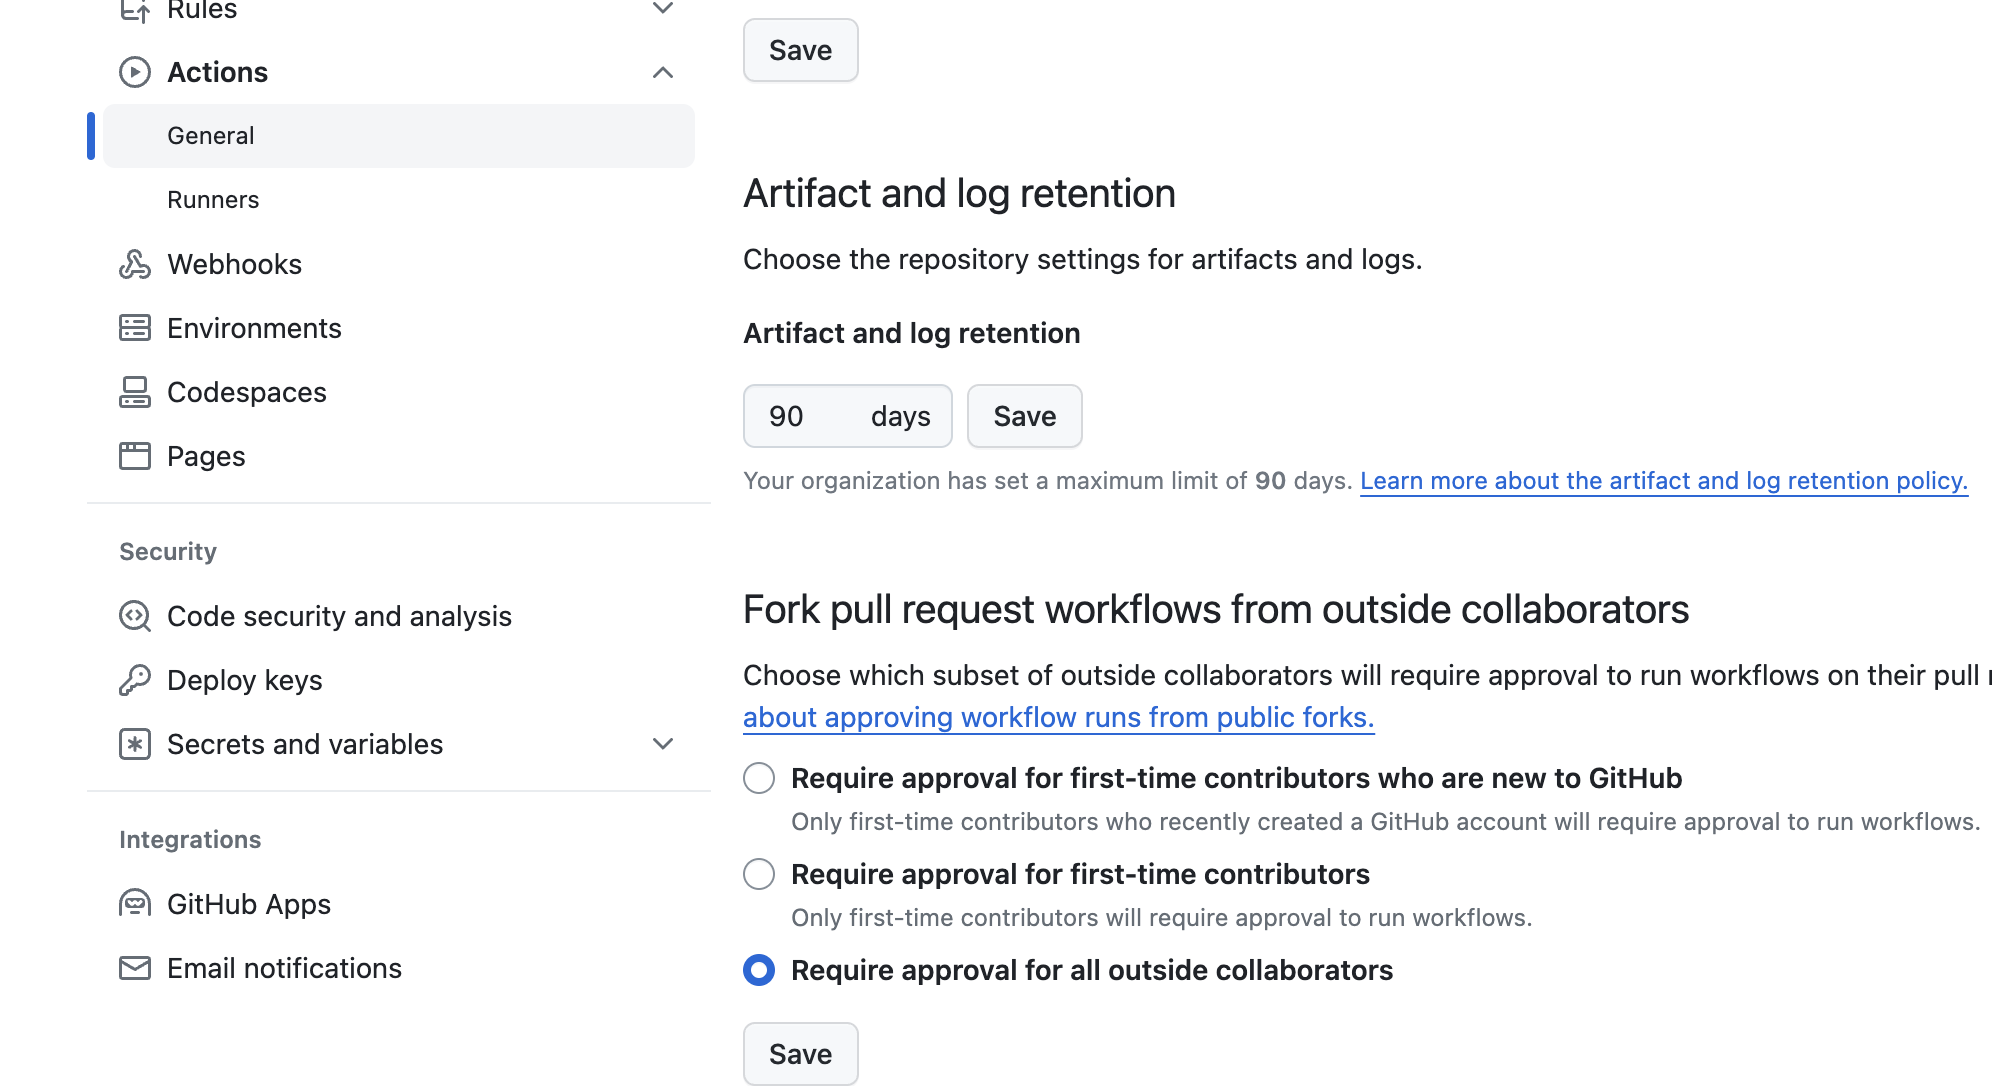The width and height of the screenshot is (1992, 1086).
Task: Select Require approval for first-time contributors
Action: click(759, 874)
